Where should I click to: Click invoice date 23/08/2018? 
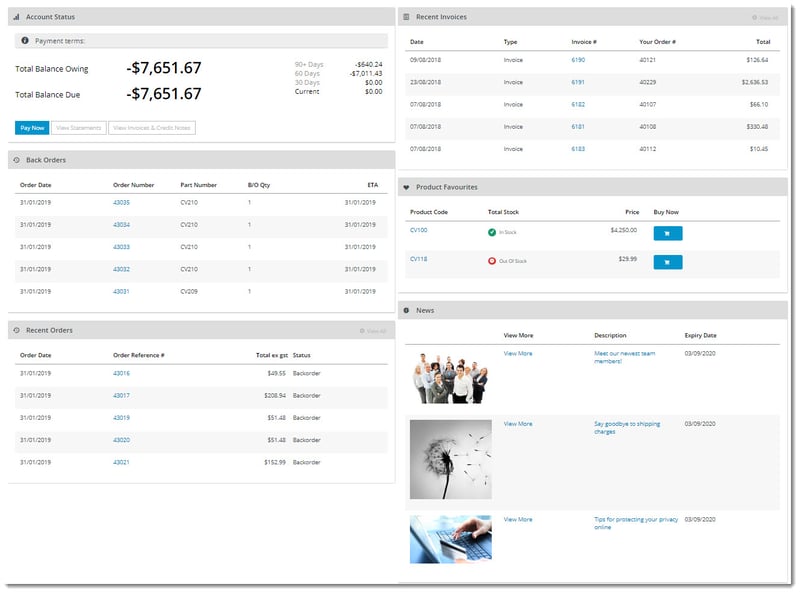(425, 82)
